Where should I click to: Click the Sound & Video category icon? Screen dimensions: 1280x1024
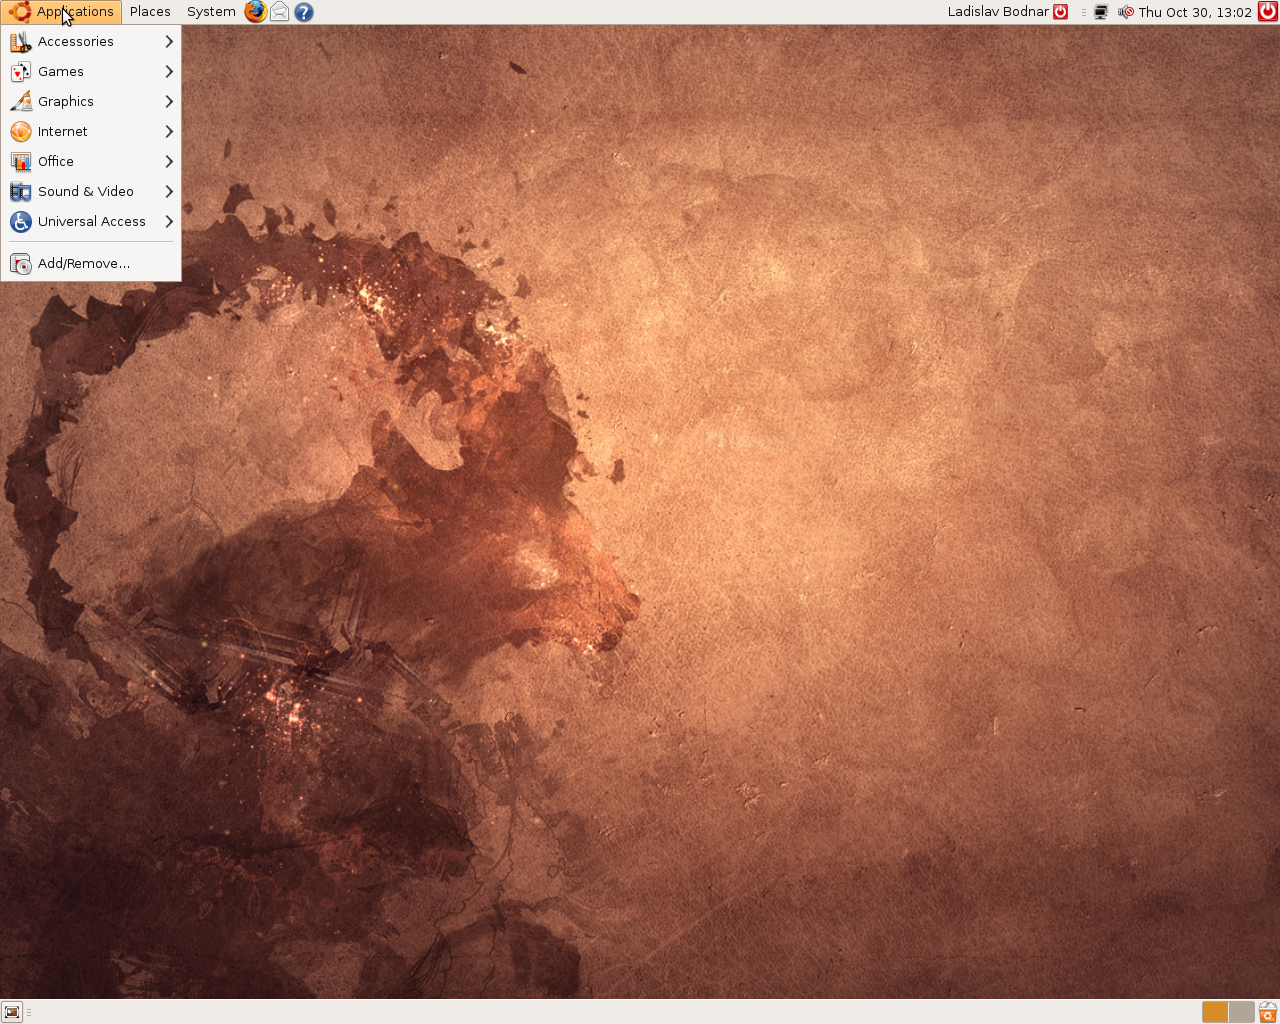[21, 192]
